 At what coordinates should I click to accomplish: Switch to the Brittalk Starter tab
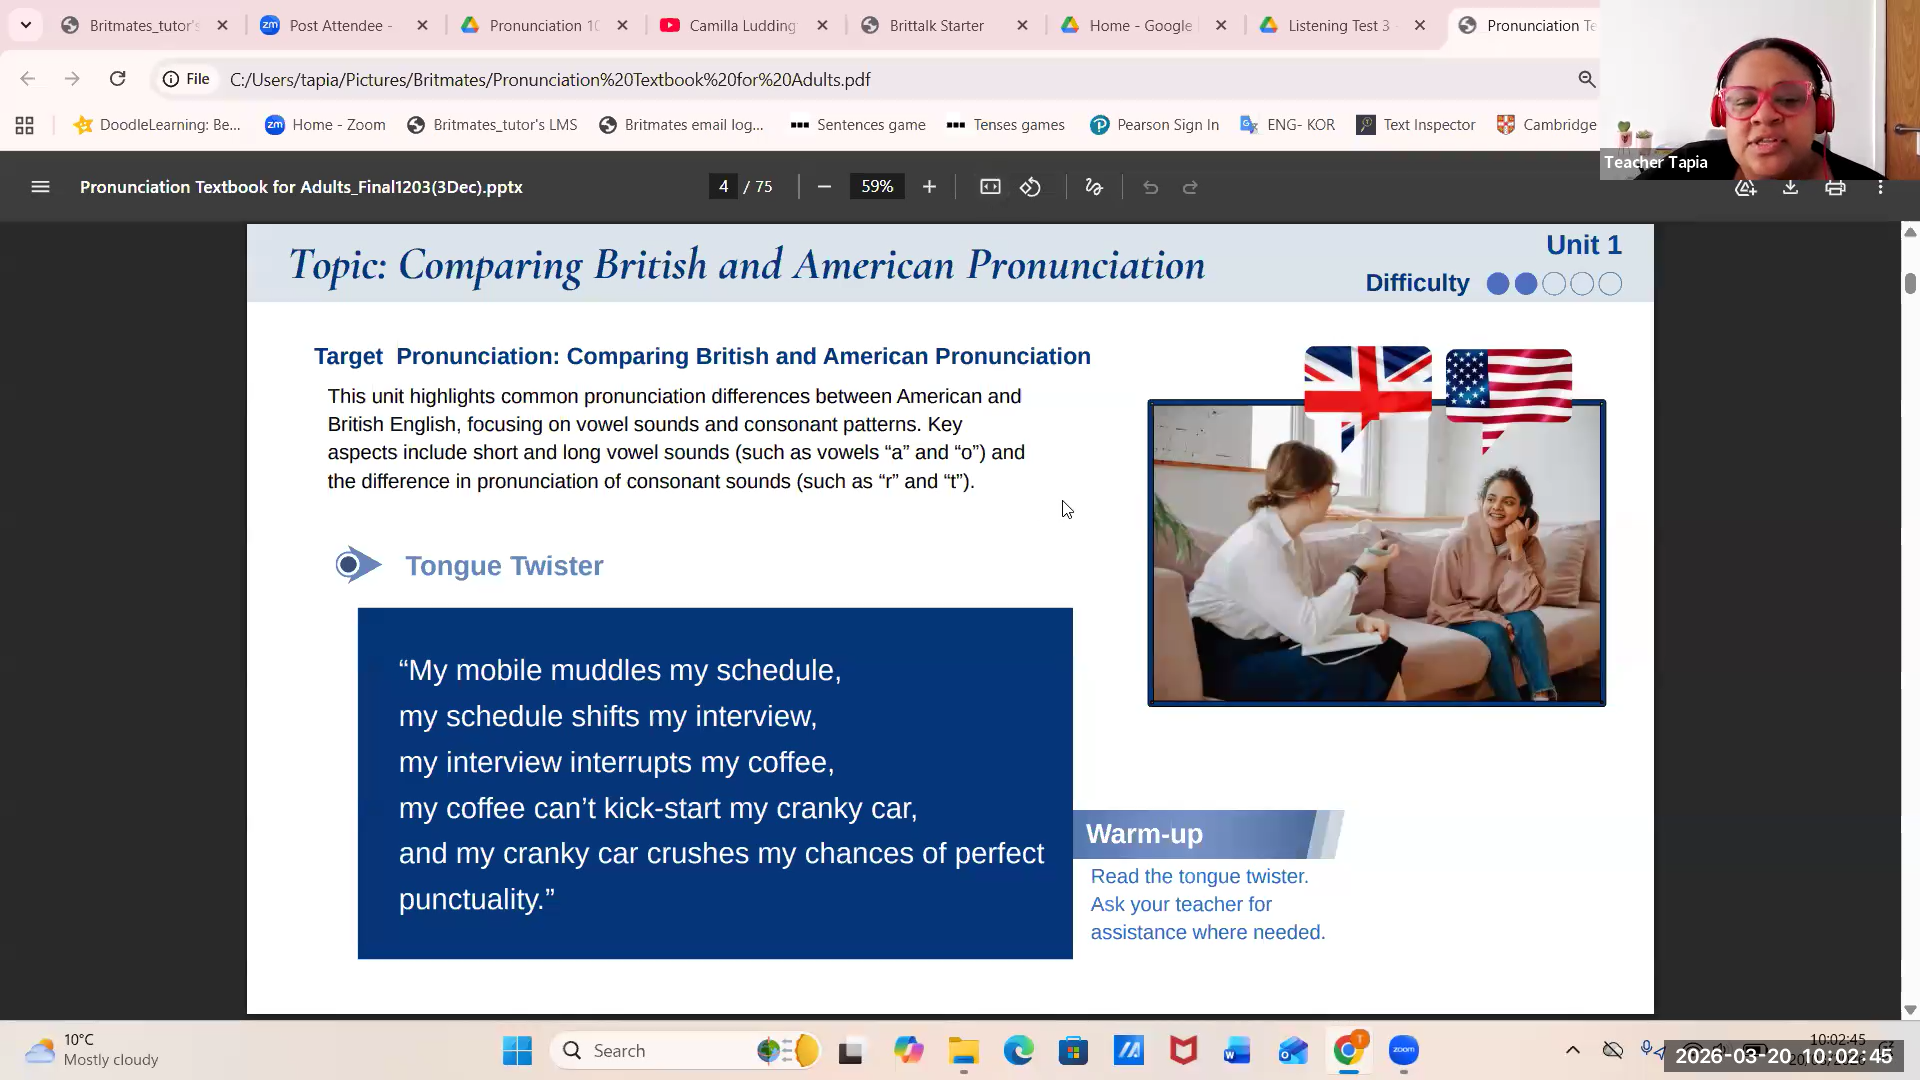click(x=936, y=25)
